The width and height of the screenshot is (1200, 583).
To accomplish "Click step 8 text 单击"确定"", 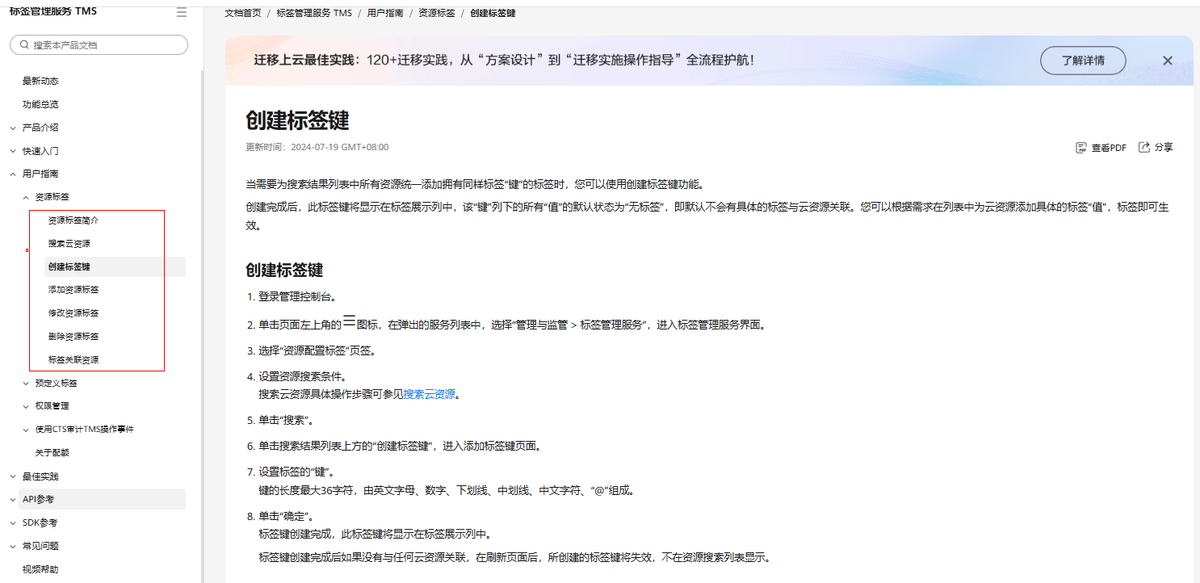I will click(x=287, y=517).
